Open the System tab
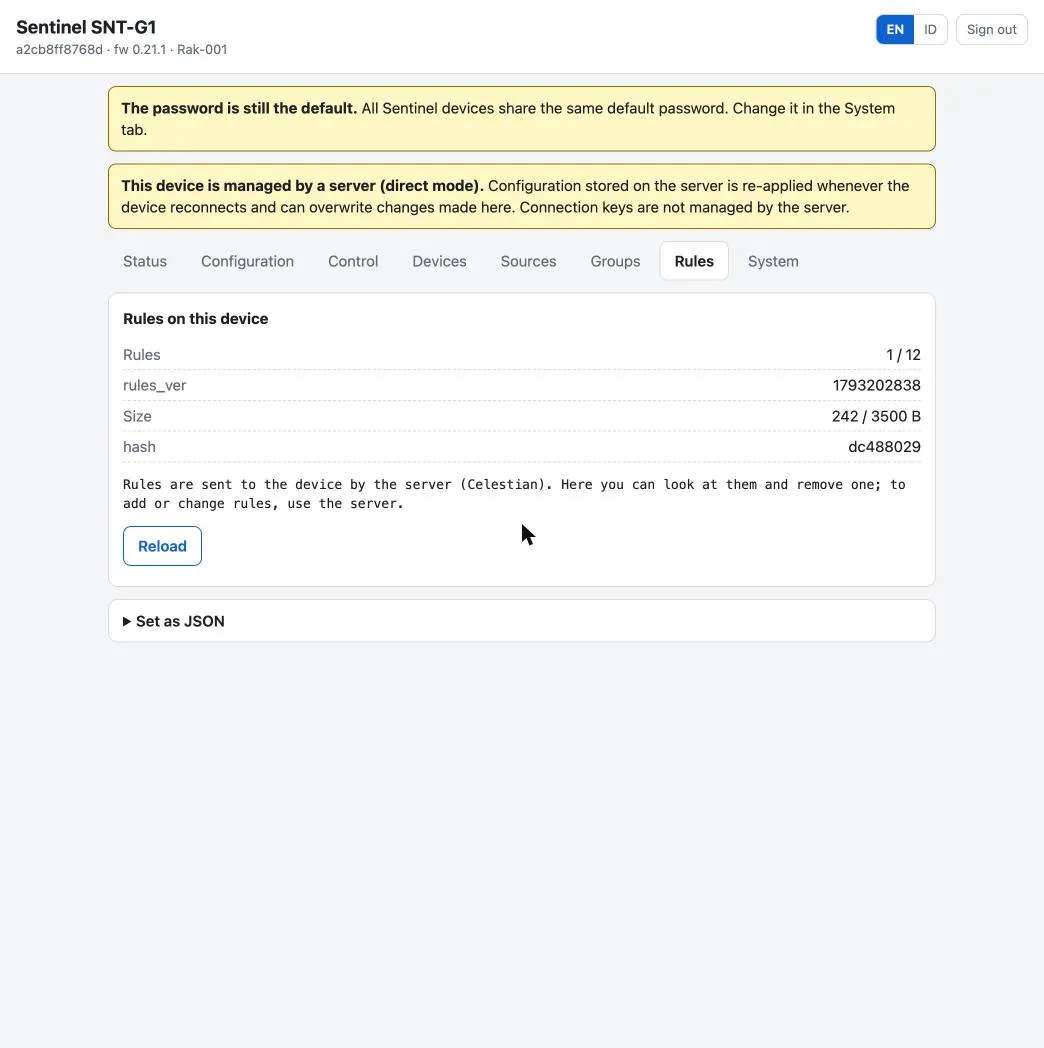This screenshot has height=1048, width=1044. (x=773, y=261)
